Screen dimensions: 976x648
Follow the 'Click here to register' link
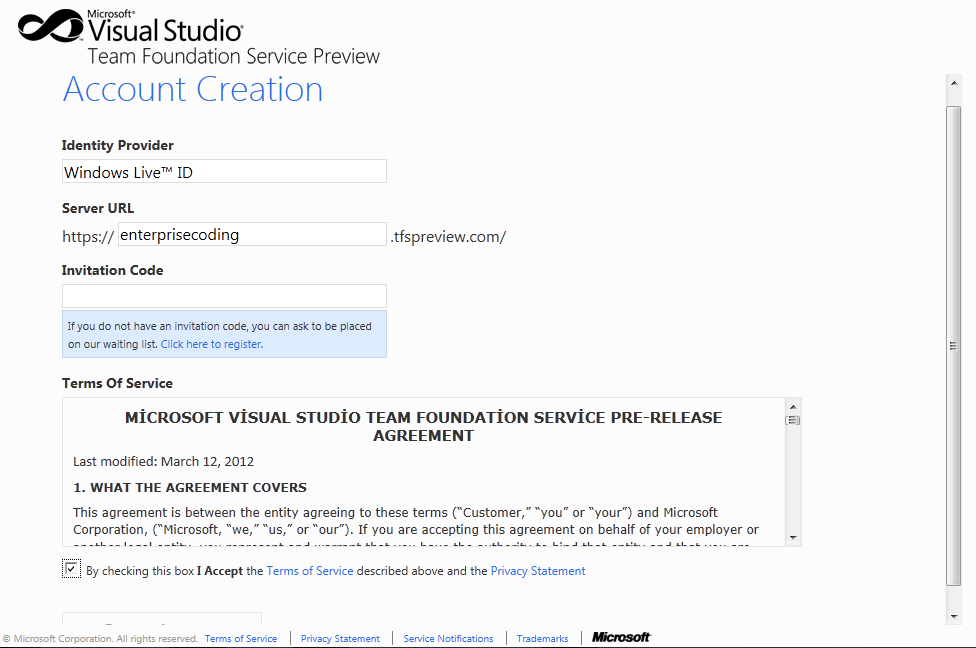click(x=212, y=344)
